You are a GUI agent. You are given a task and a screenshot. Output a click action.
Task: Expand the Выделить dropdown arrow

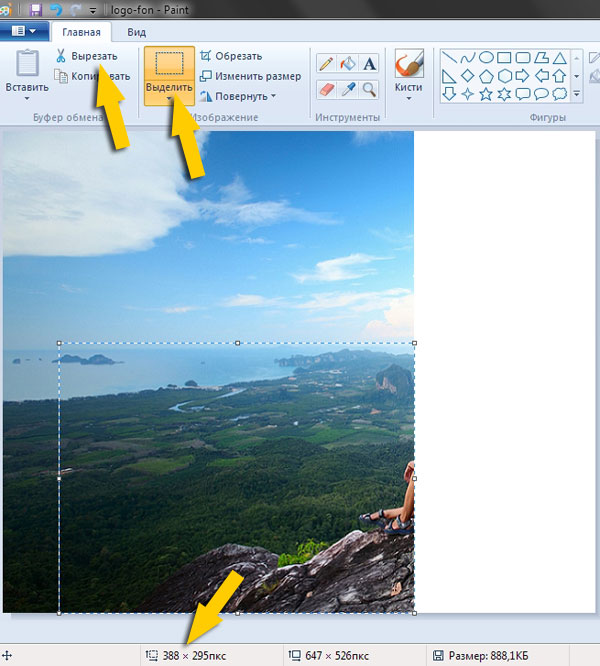[x=169, y=100]
